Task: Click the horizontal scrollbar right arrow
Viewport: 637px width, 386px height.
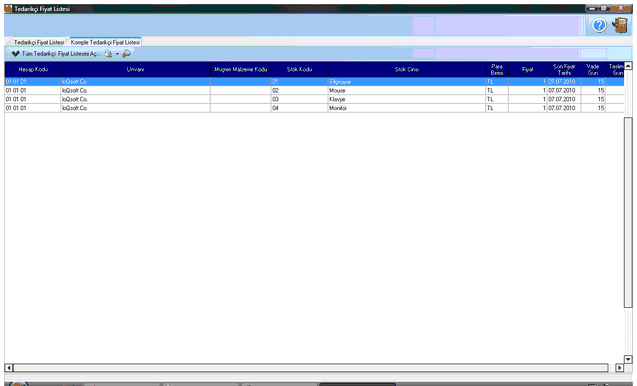Action: coord(620,368)
